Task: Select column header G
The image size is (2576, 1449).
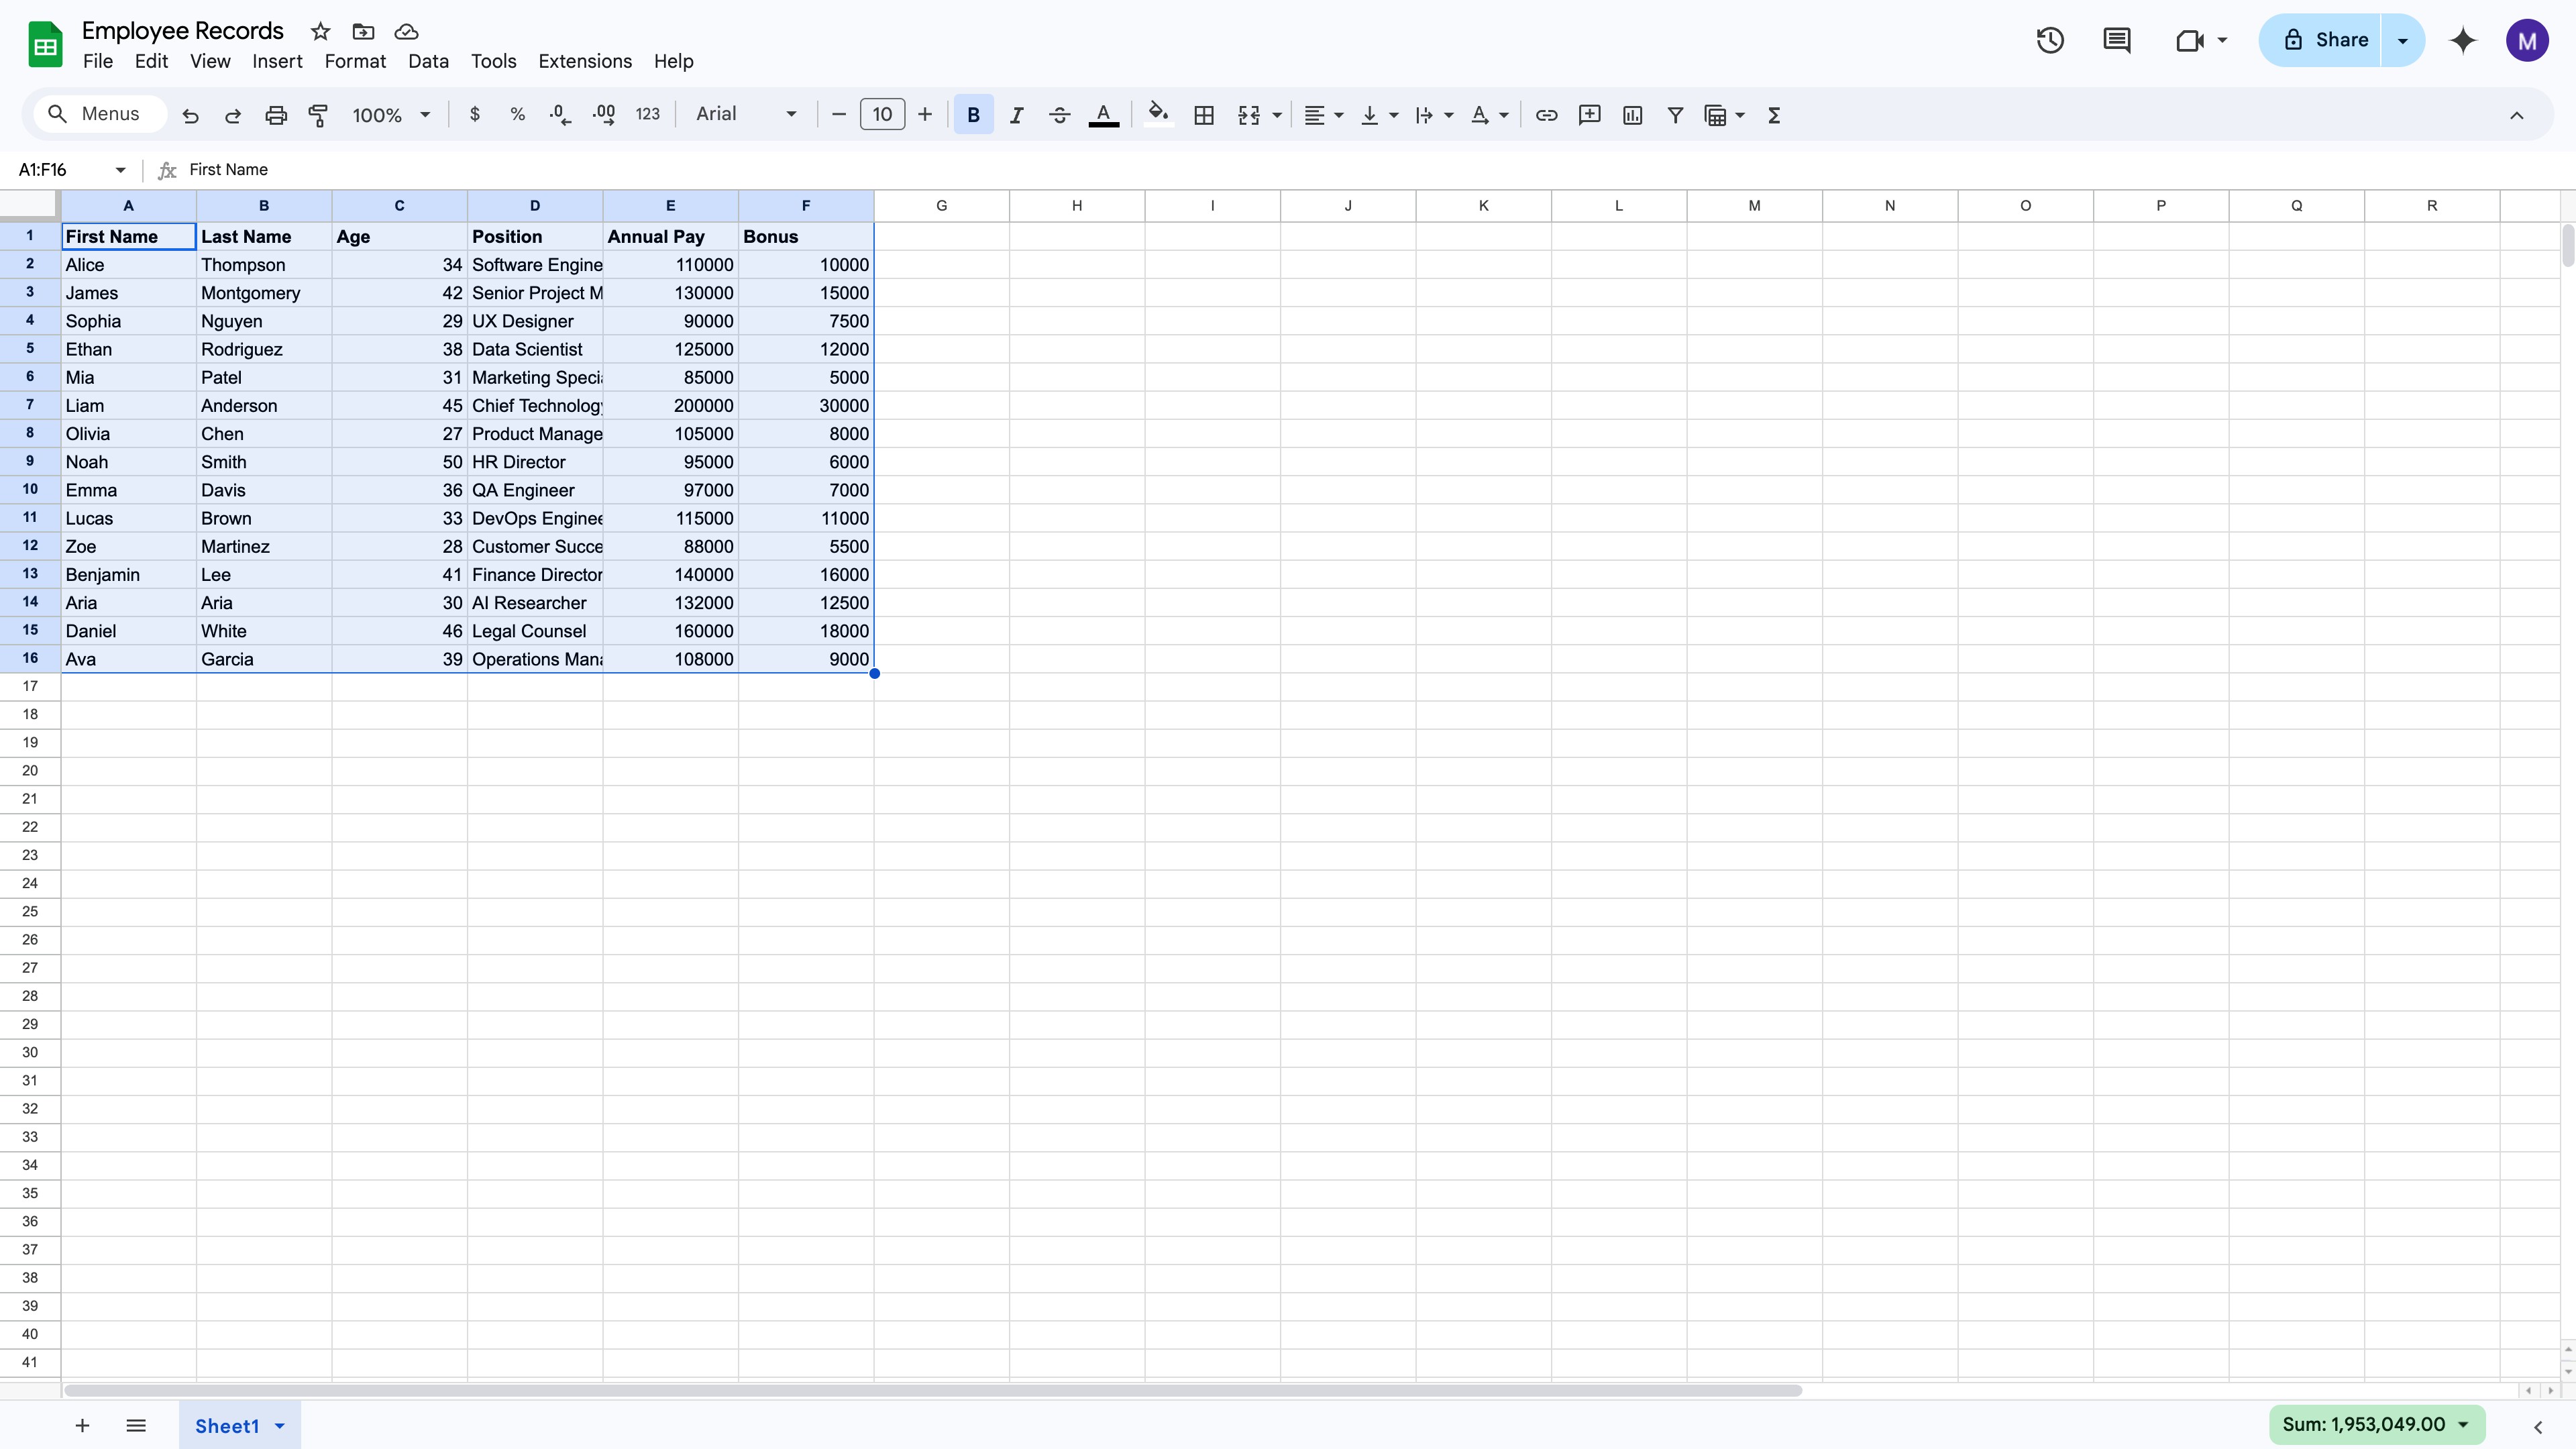Action: [x=941, y=206]
